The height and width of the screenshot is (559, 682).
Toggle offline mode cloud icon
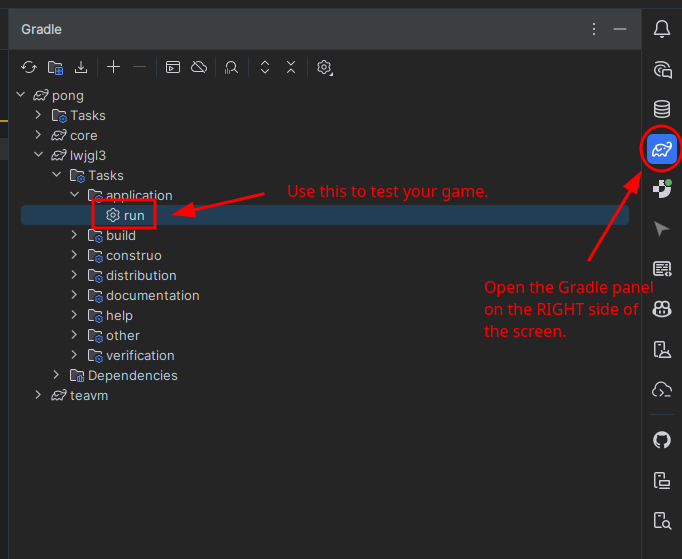coord(199,67)
